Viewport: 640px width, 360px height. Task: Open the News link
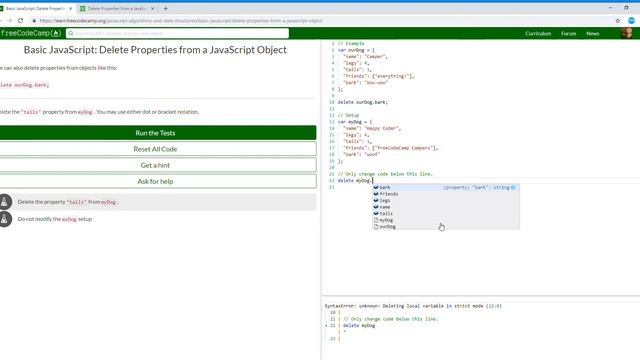point(593,33)
